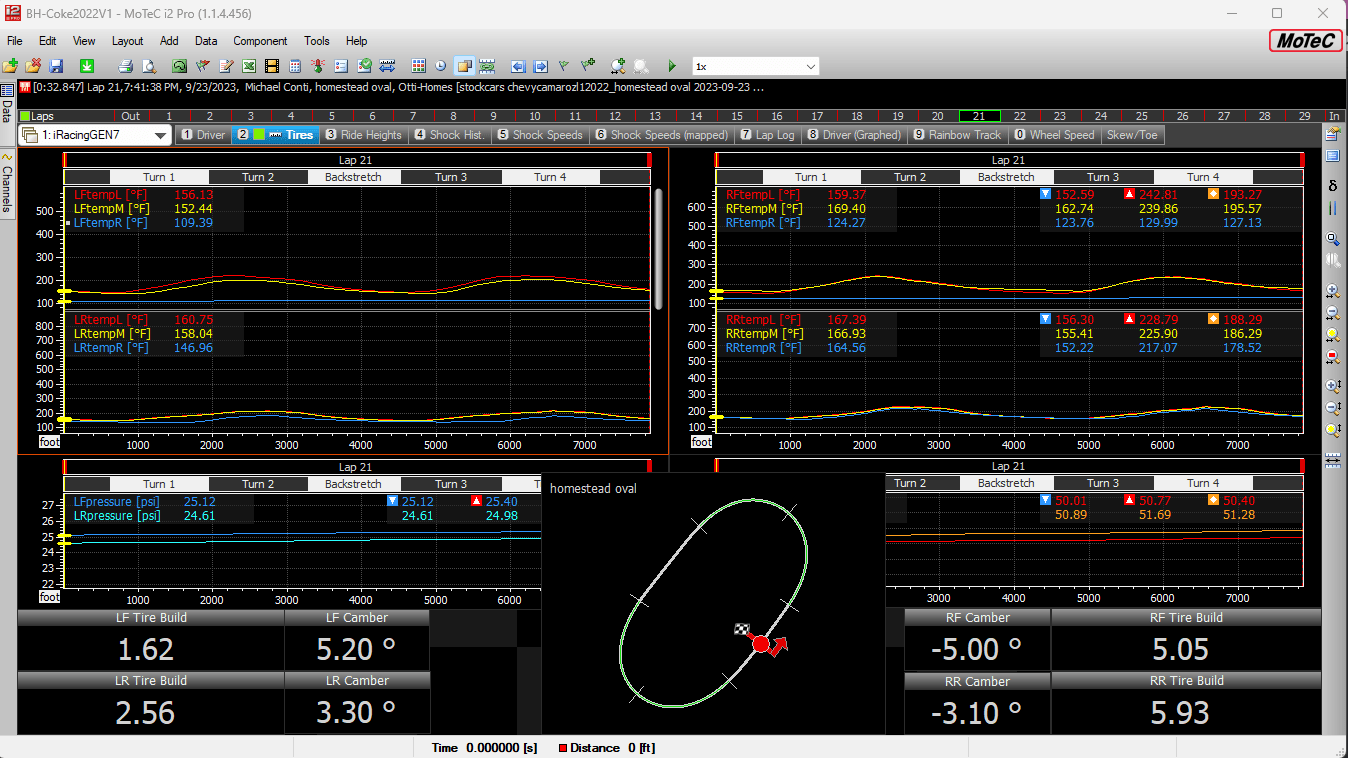
Task: Open the iRacingGEN7 workbook dropdown
Action: point(161,136)
